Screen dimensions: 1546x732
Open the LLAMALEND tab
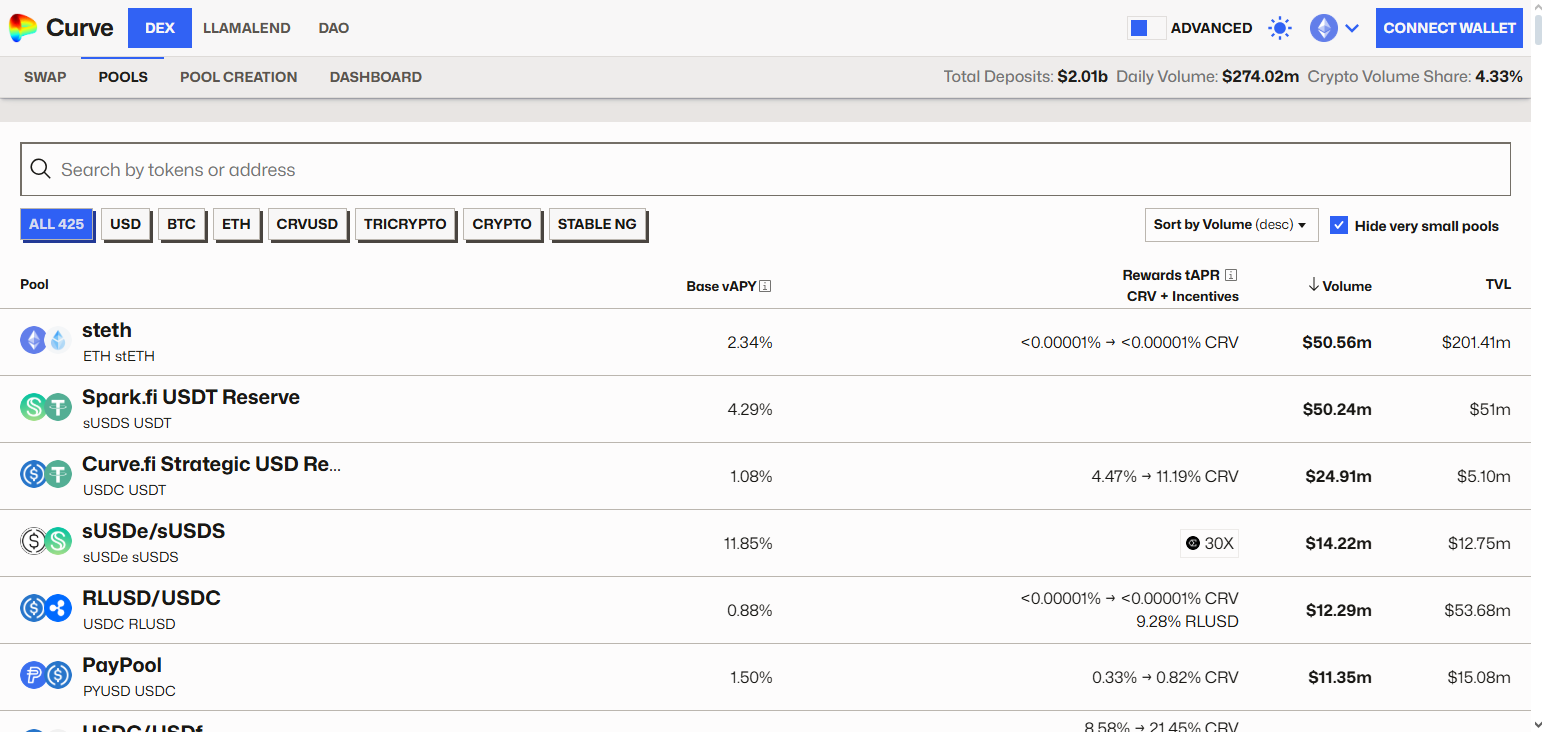(246, 28)
